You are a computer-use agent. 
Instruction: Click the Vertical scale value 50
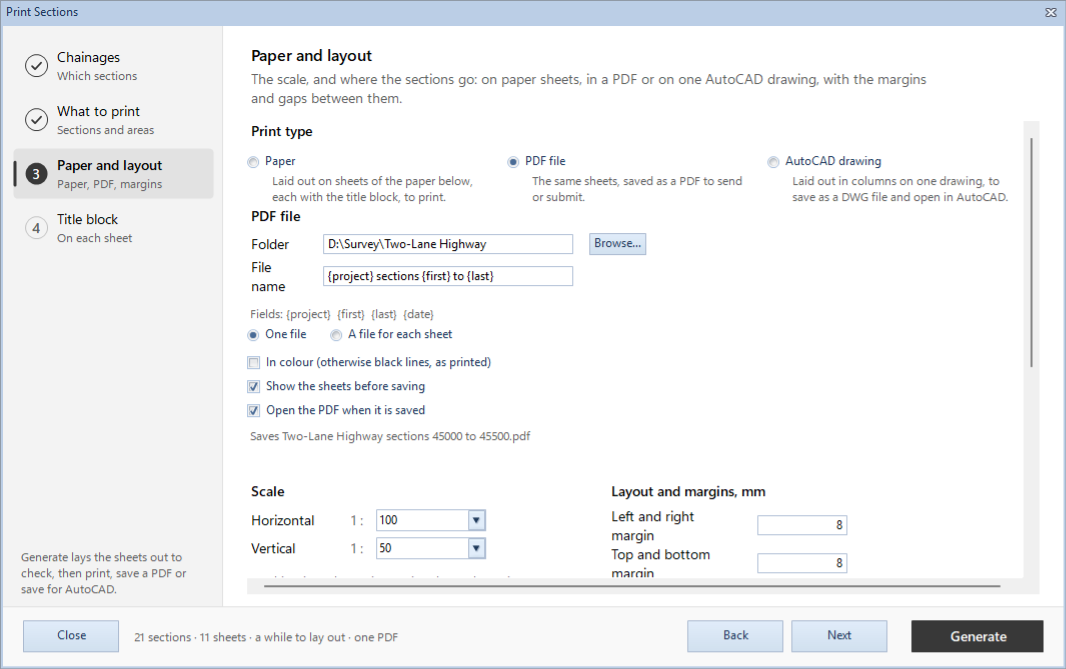tap(422, 548)
